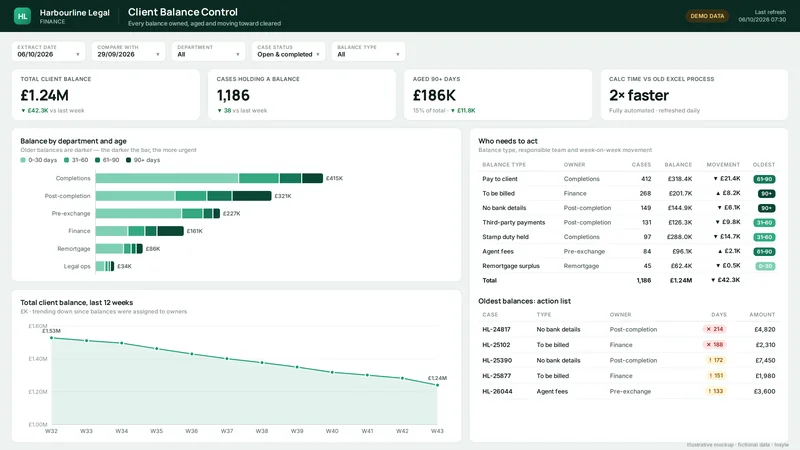Click the Completions bar £415K label
Image resolution: width=800 pixels, height=450 pixels.
(335, 179)
